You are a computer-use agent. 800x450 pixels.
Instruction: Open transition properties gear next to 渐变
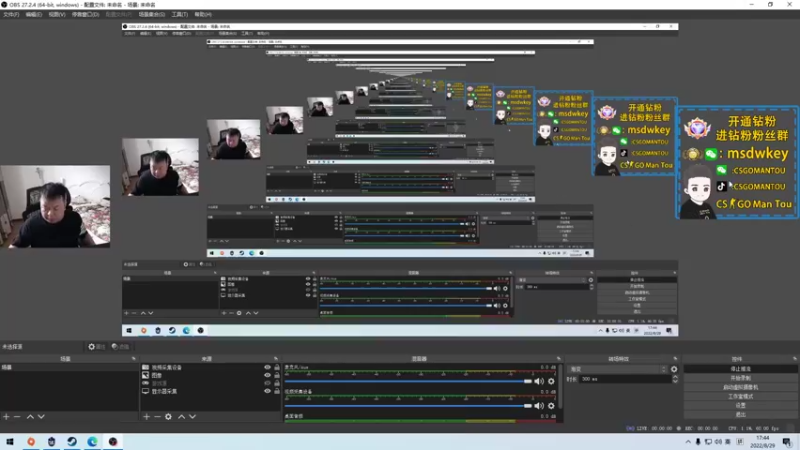point(674,369)
